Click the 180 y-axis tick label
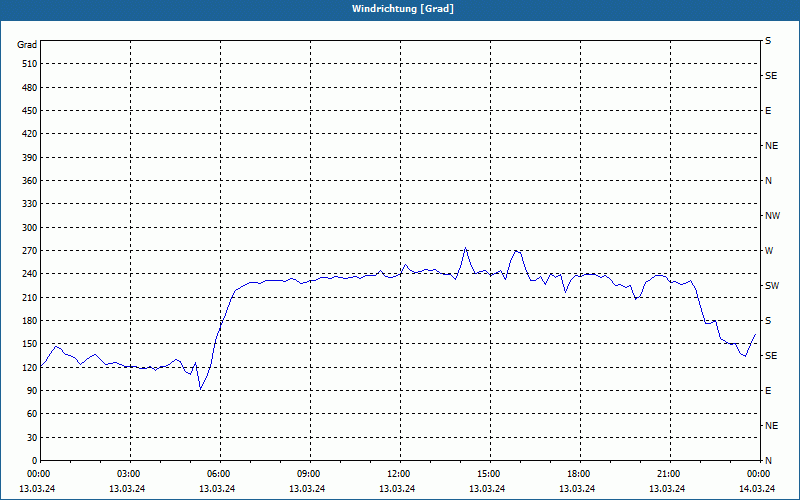800x500 pixels. pyautogui.click(x=30, y=321)
